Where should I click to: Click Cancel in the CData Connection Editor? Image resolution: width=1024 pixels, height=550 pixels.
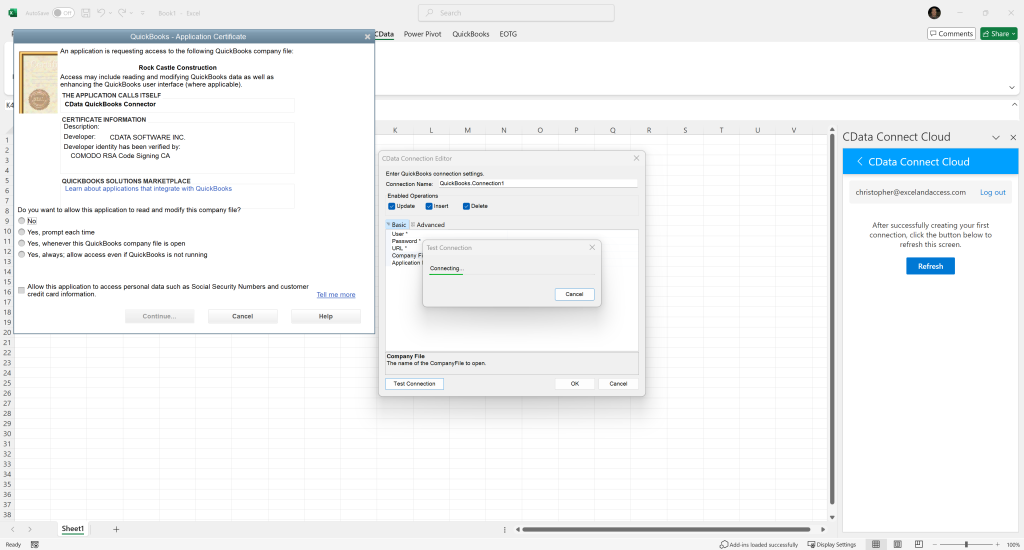[618, 384]
